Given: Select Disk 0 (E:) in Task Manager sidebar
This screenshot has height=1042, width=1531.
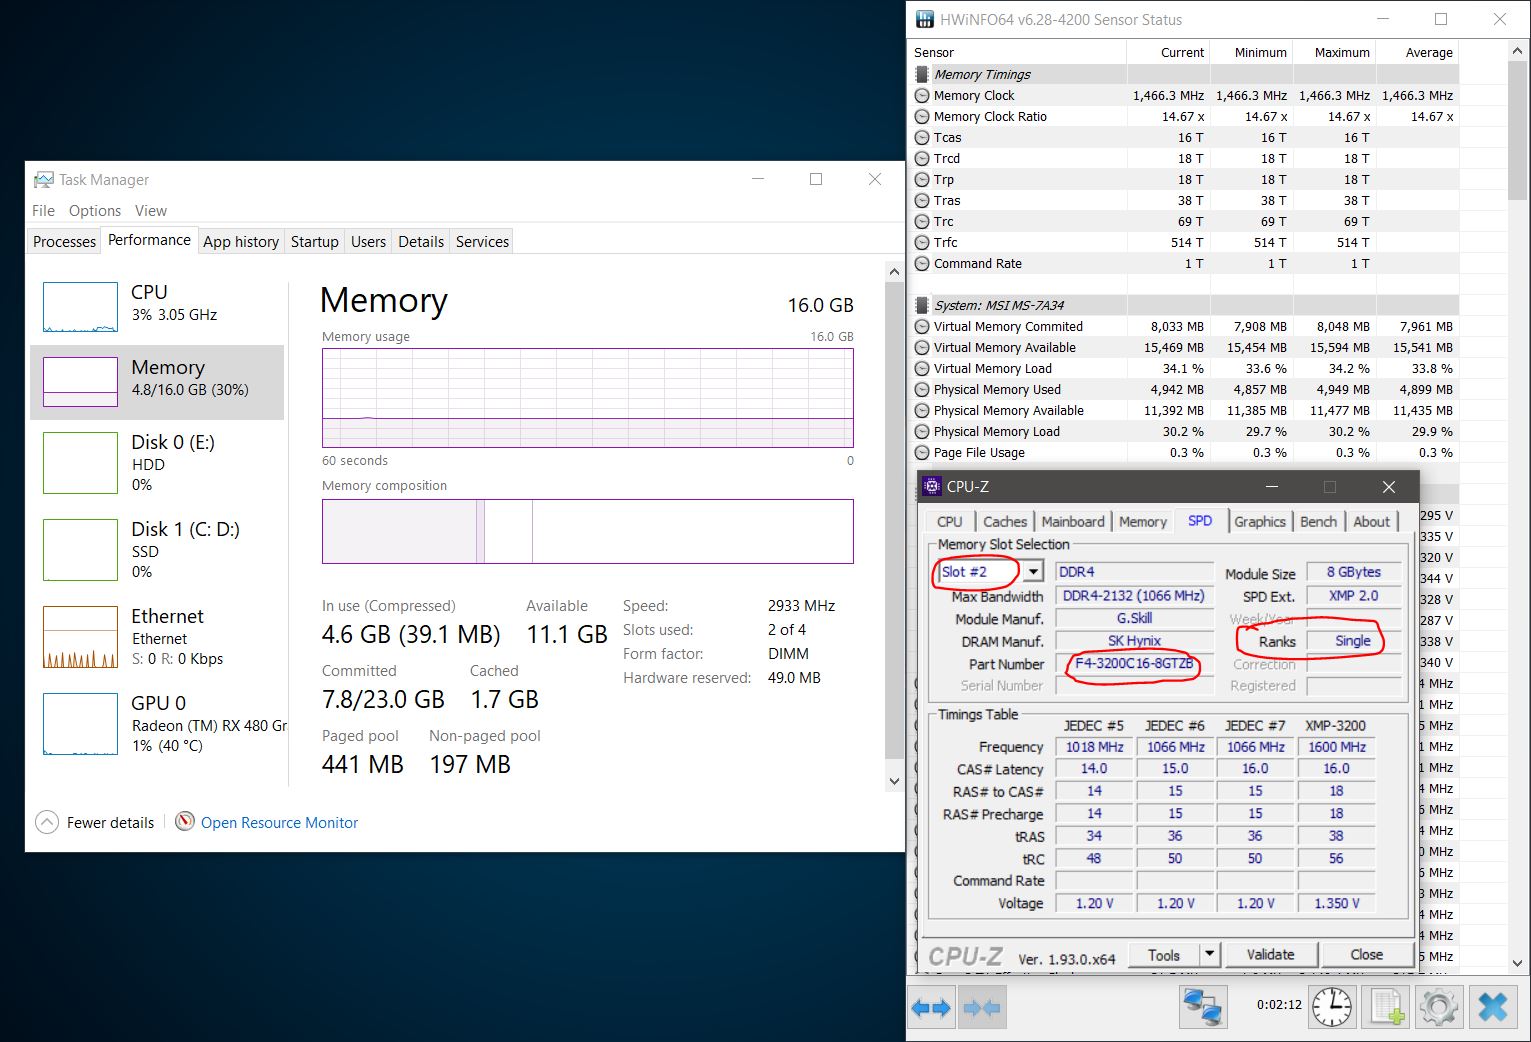Looking at the screenshot, I should (157, 463).
